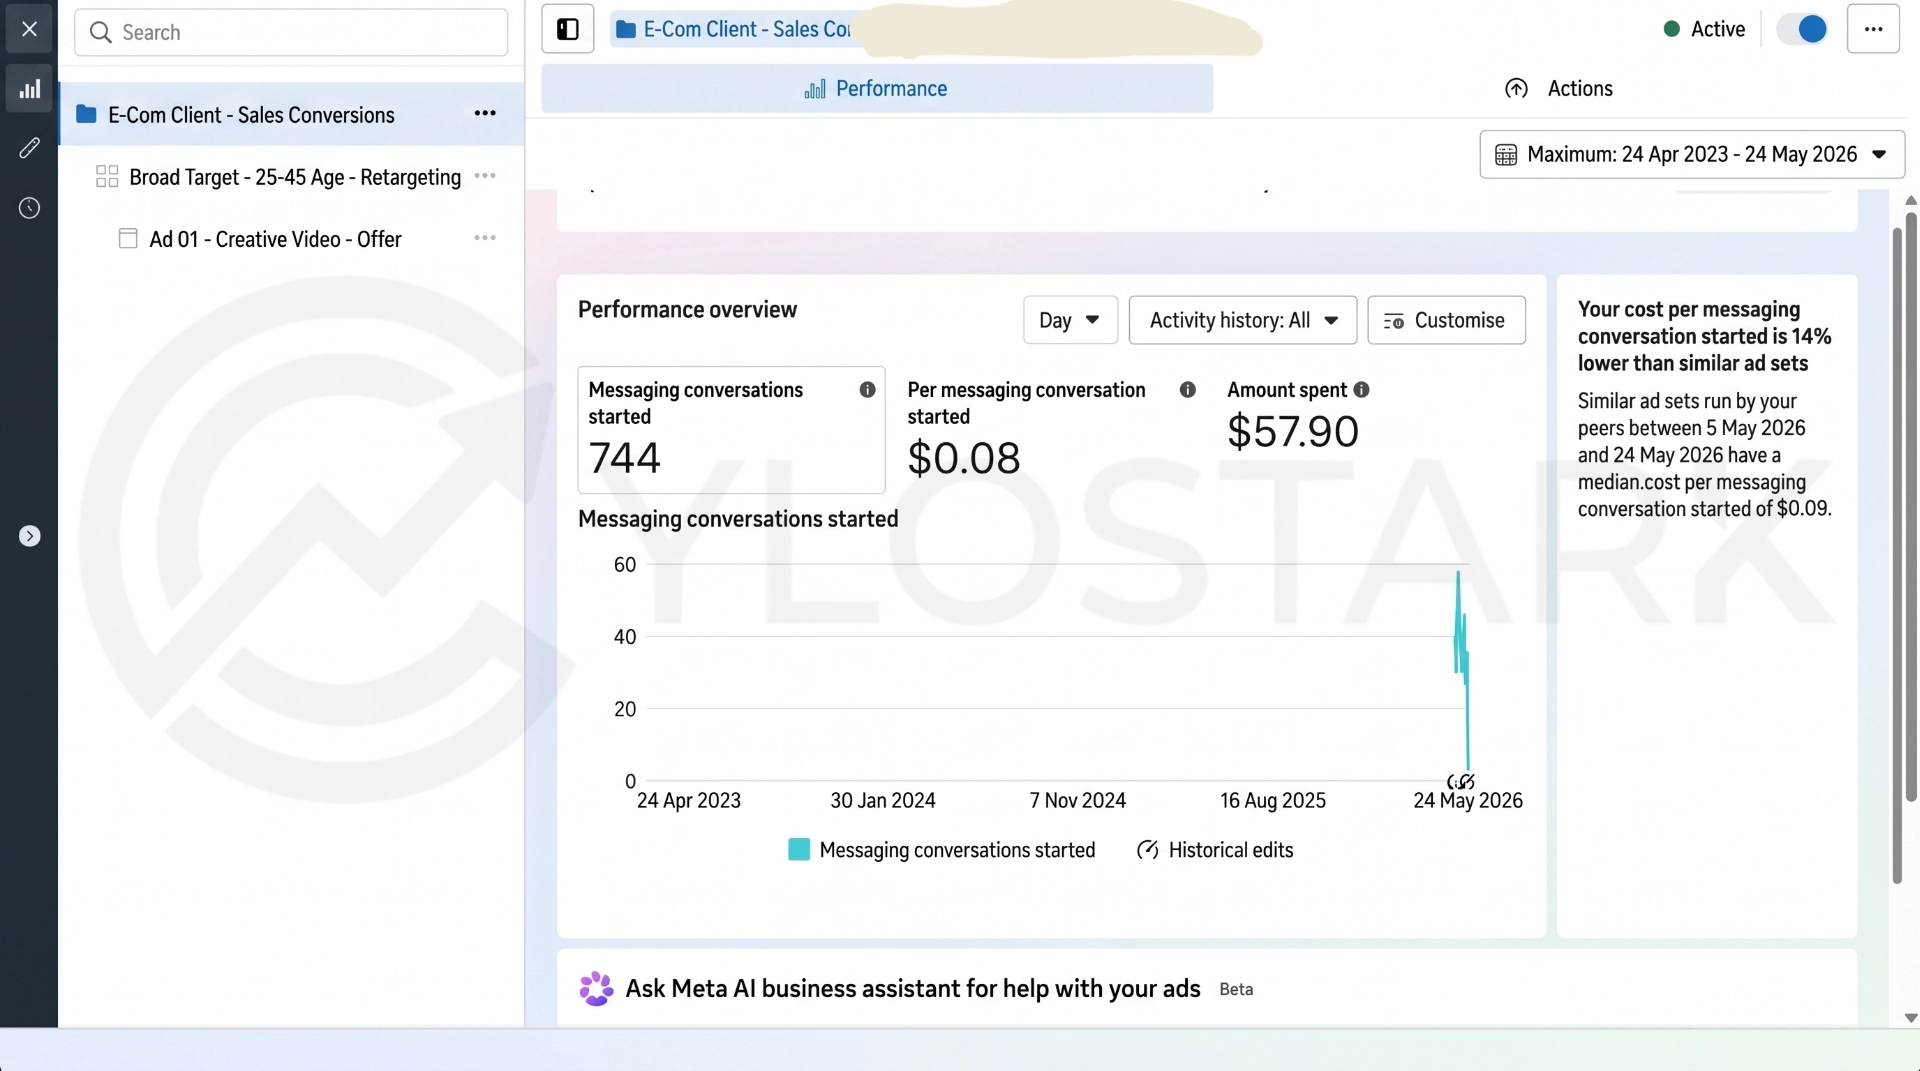Toggle Historical edits in chart legend
The height and width of the screenshot is (1071, 1920).
(1215, 850)
